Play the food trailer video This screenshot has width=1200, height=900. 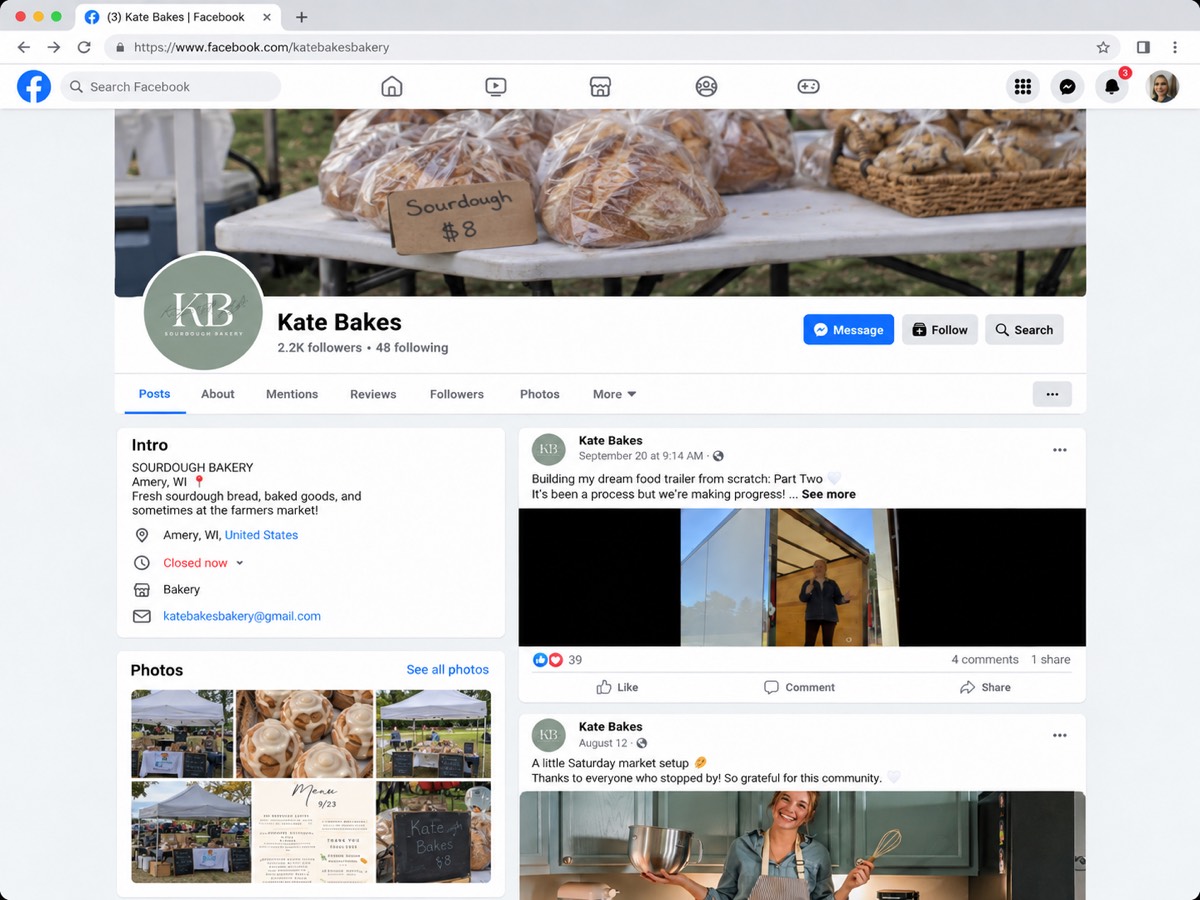tap(802, 578)
